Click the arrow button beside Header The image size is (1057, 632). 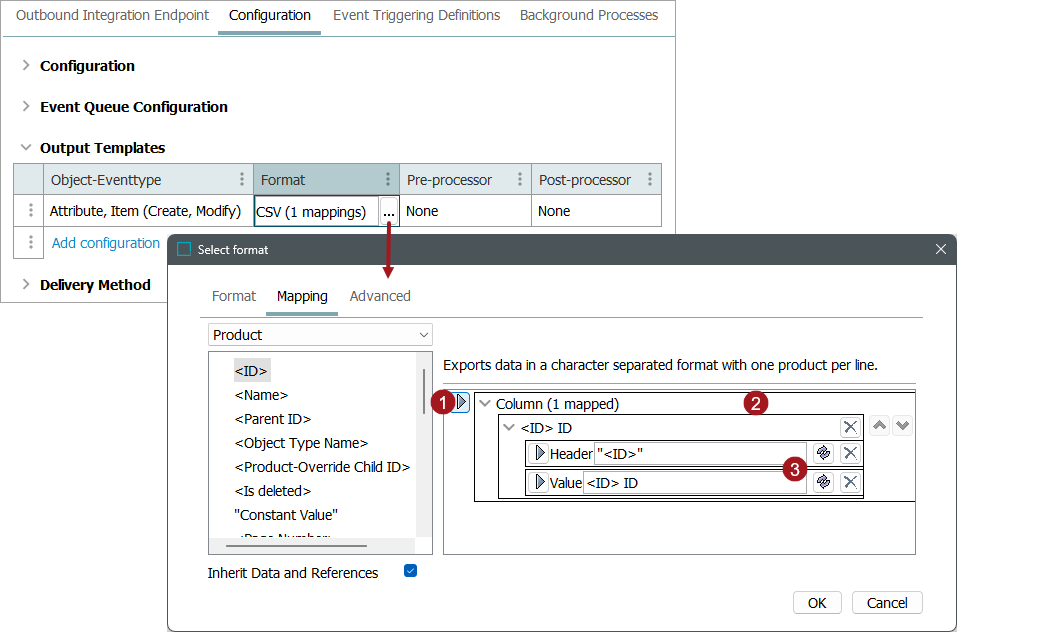click(x=540, y=453)
